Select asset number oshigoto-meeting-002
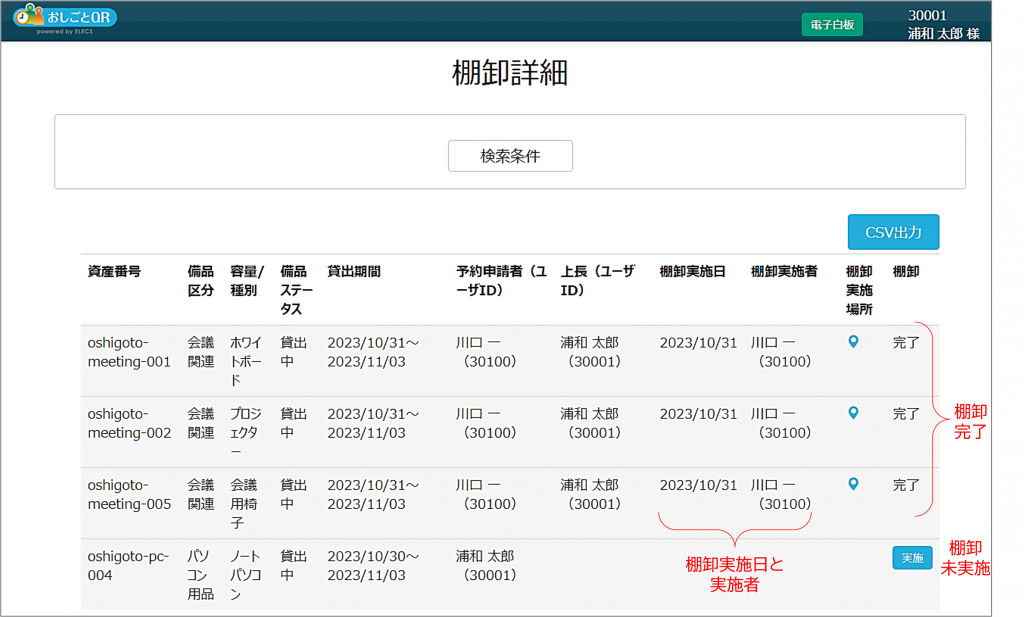The width and height of the screenshot is (1024, 617). point(129,423)
